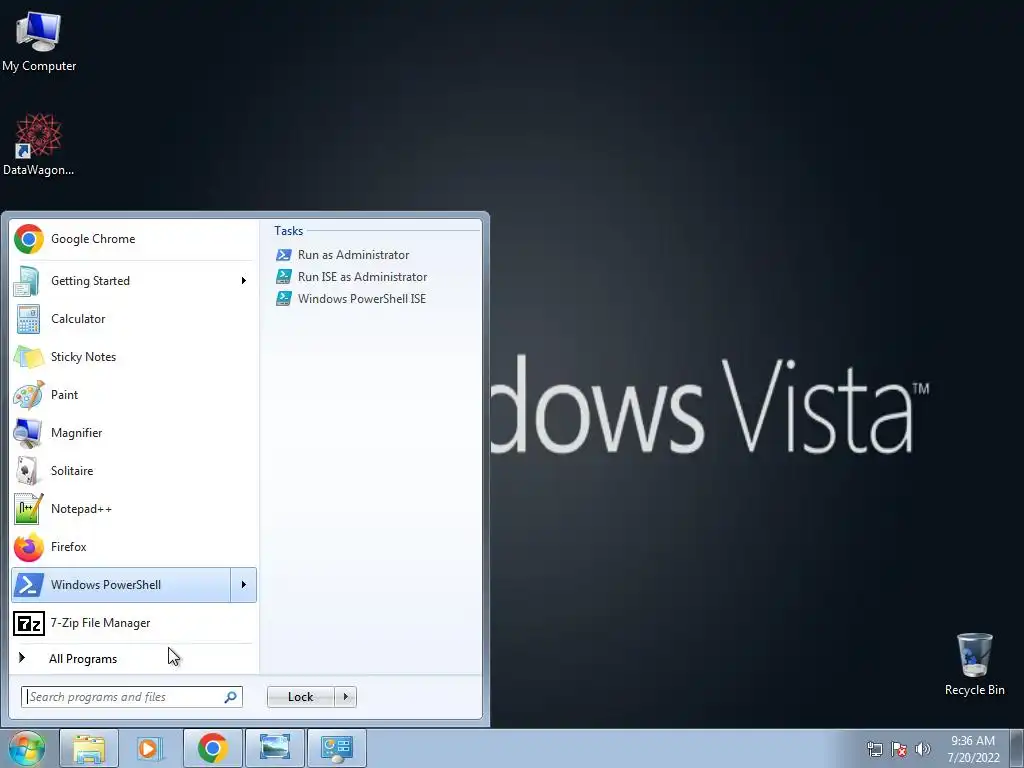
Task: Click the All Programs text
Action: [x=83, y=659]
